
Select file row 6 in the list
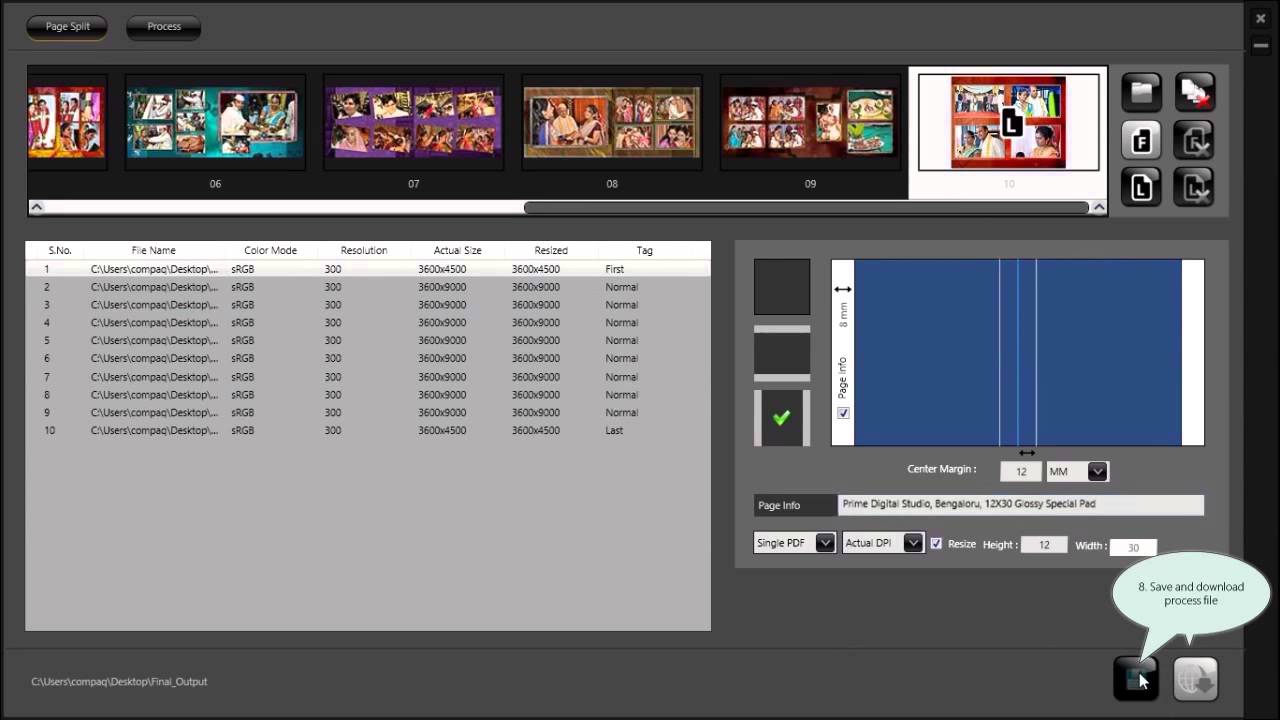pyautogui.click(x=368, y=359)
